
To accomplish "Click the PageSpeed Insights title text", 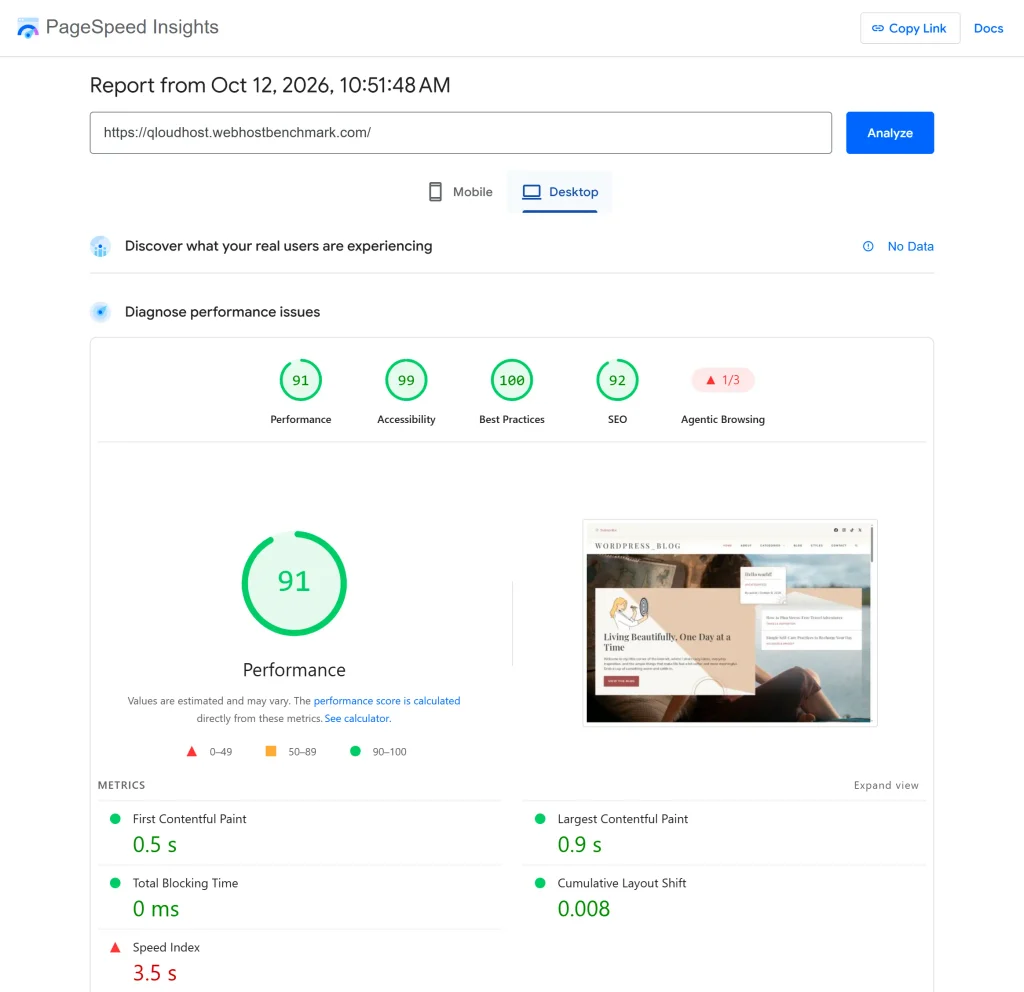I will [132, 27].
